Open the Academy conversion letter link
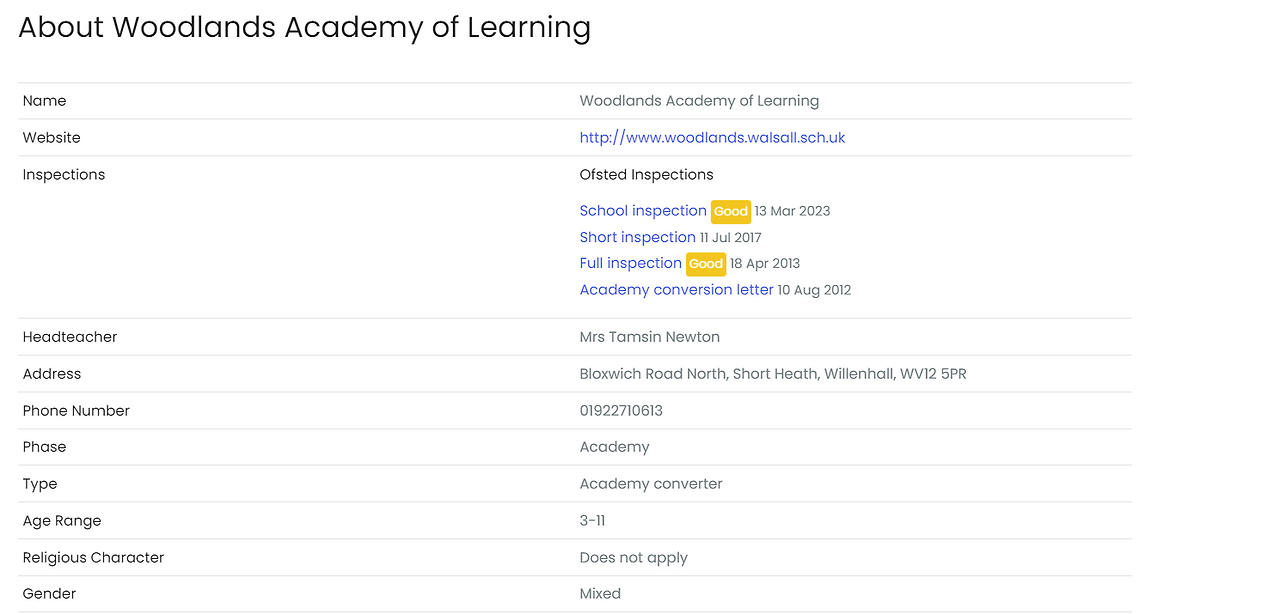 coord(676,290)
